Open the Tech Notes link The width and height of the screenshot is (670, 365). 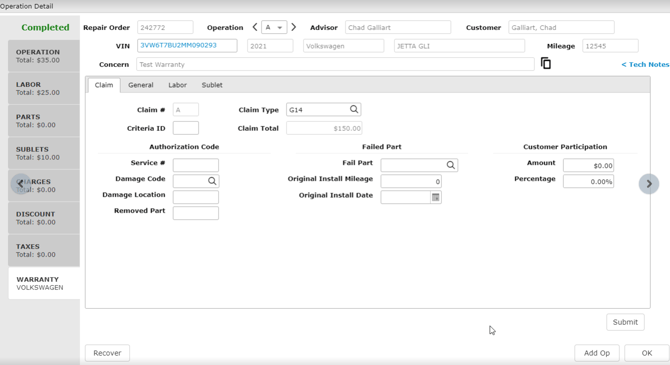pyautogui.click(x=645, y=64)
